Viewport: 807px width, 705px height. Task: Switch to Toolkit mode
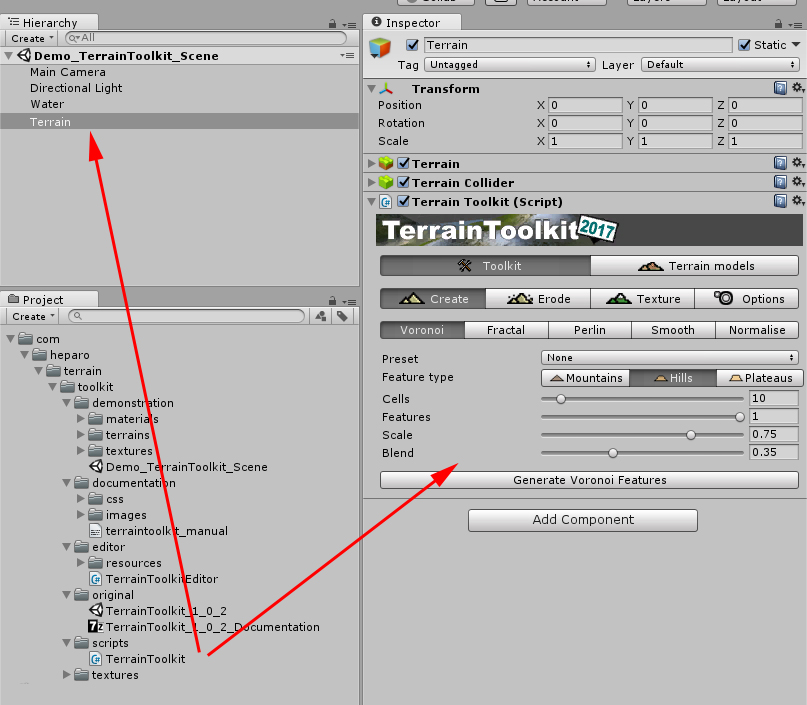485,266
